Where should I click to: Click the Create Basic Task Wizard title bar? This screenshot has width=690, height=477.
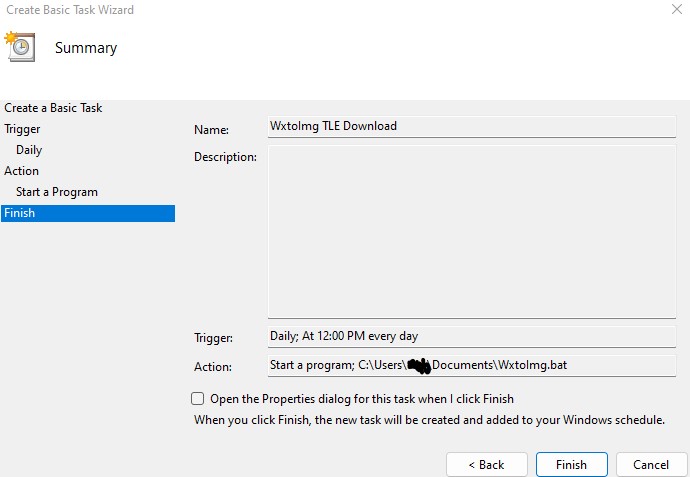[x=300, y=10]
